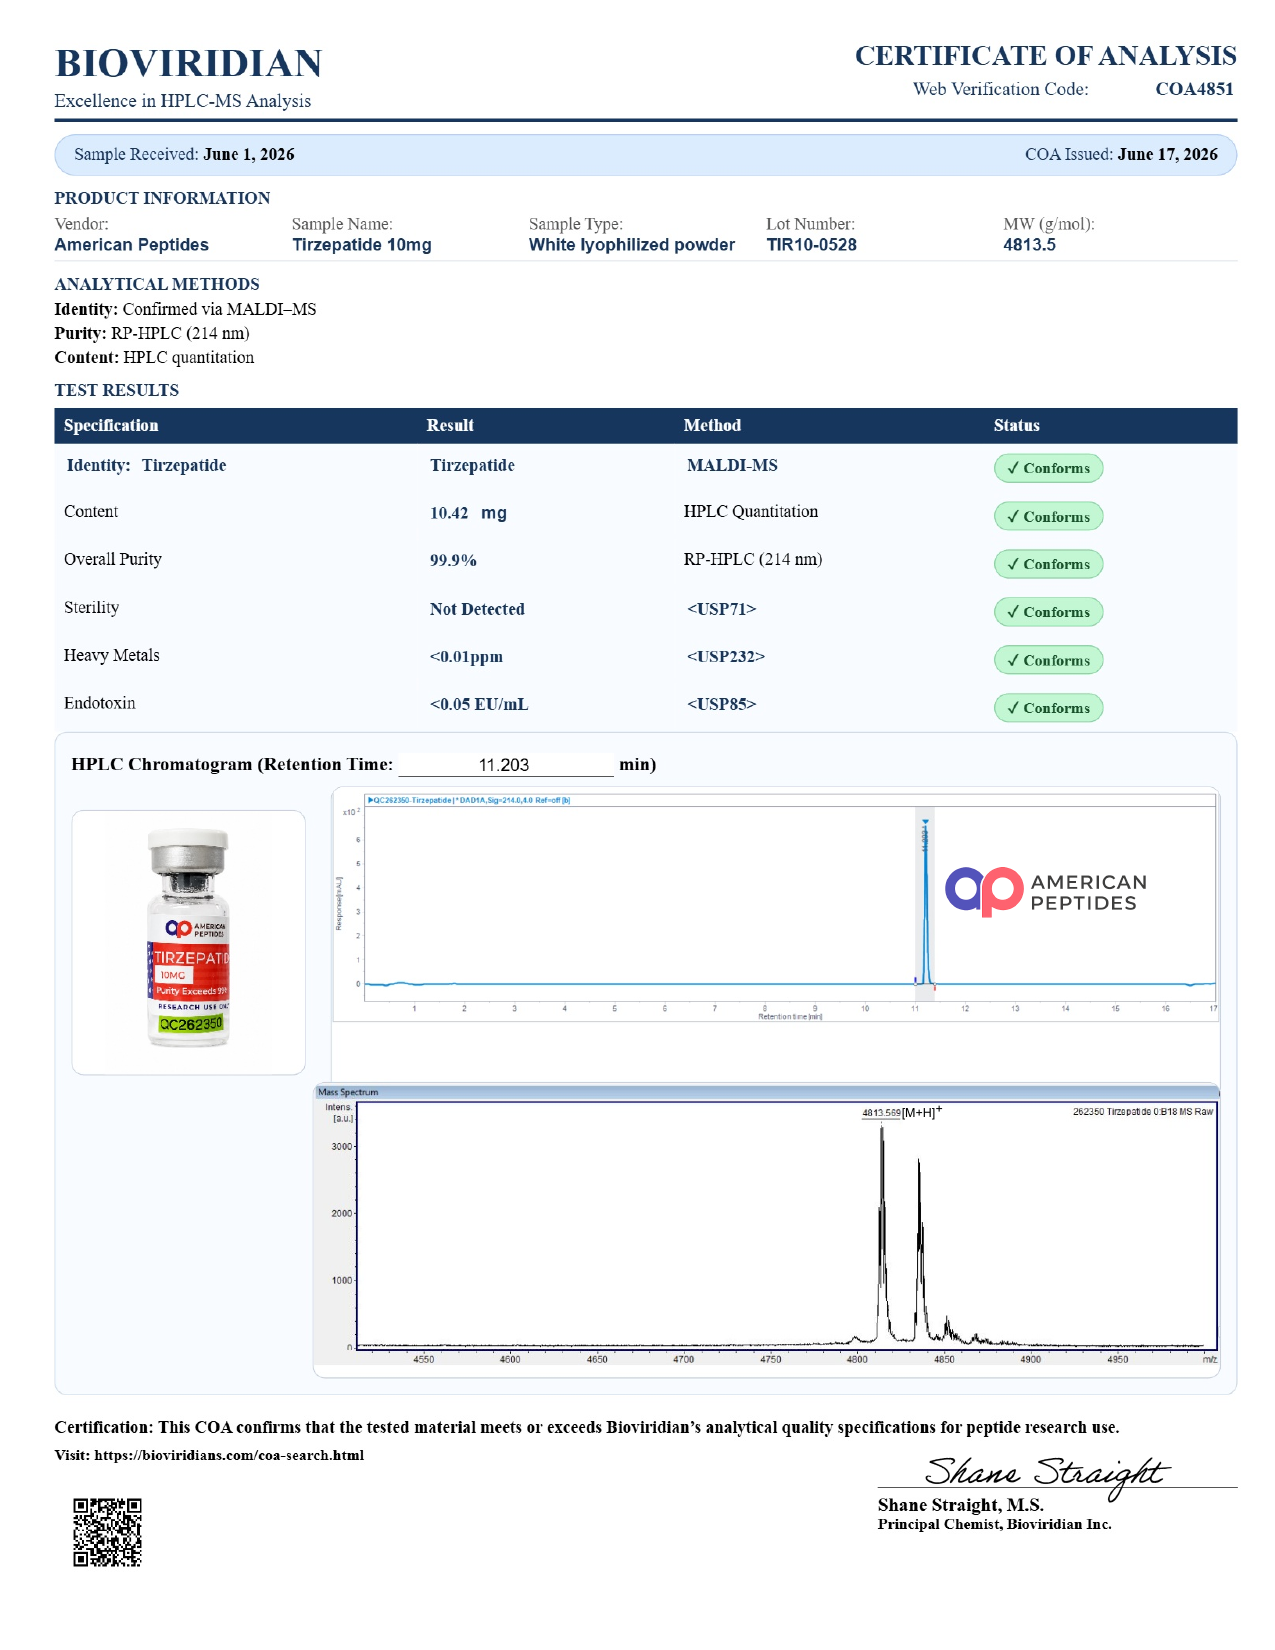Click the Purity RP-HPLC (214 nm) line
Viewport: 1275px width, 1650px height.
coord(152,333)
